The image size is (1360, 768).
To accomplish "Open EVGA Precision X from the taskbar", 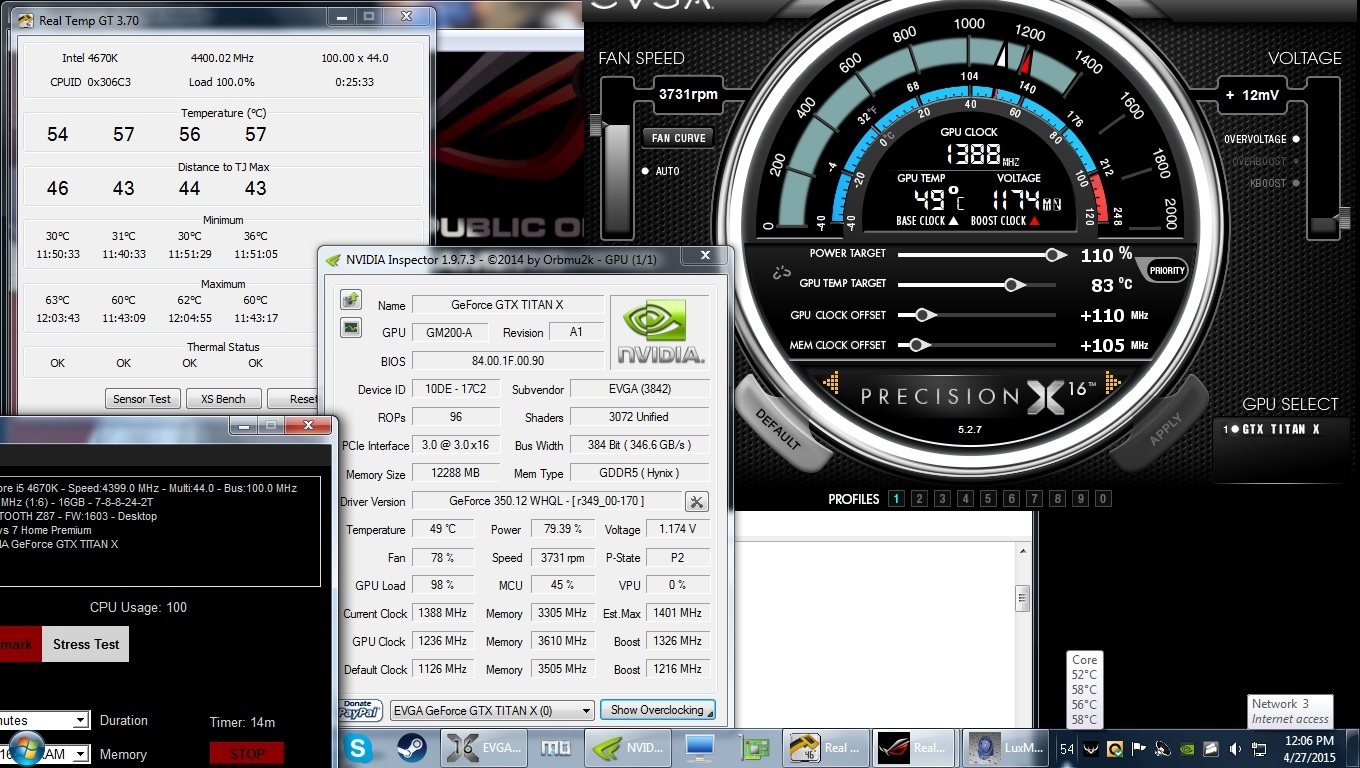I will click(x=484, y=747).
